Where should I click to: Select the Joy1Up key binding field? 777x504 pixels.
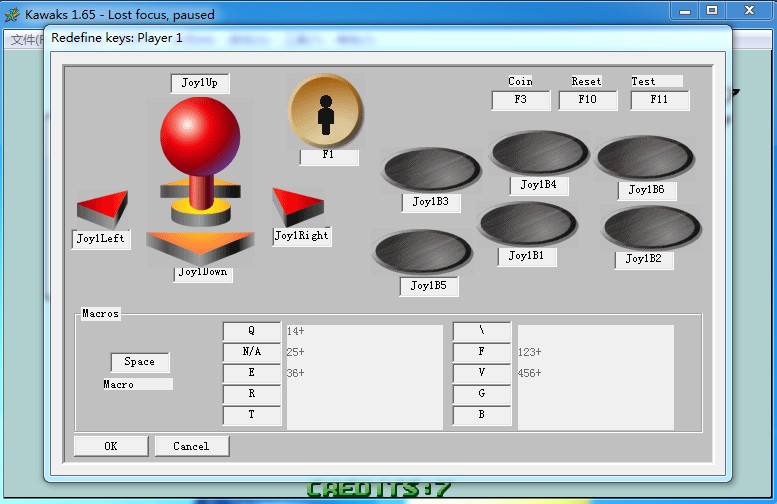[x=200, y=83]
